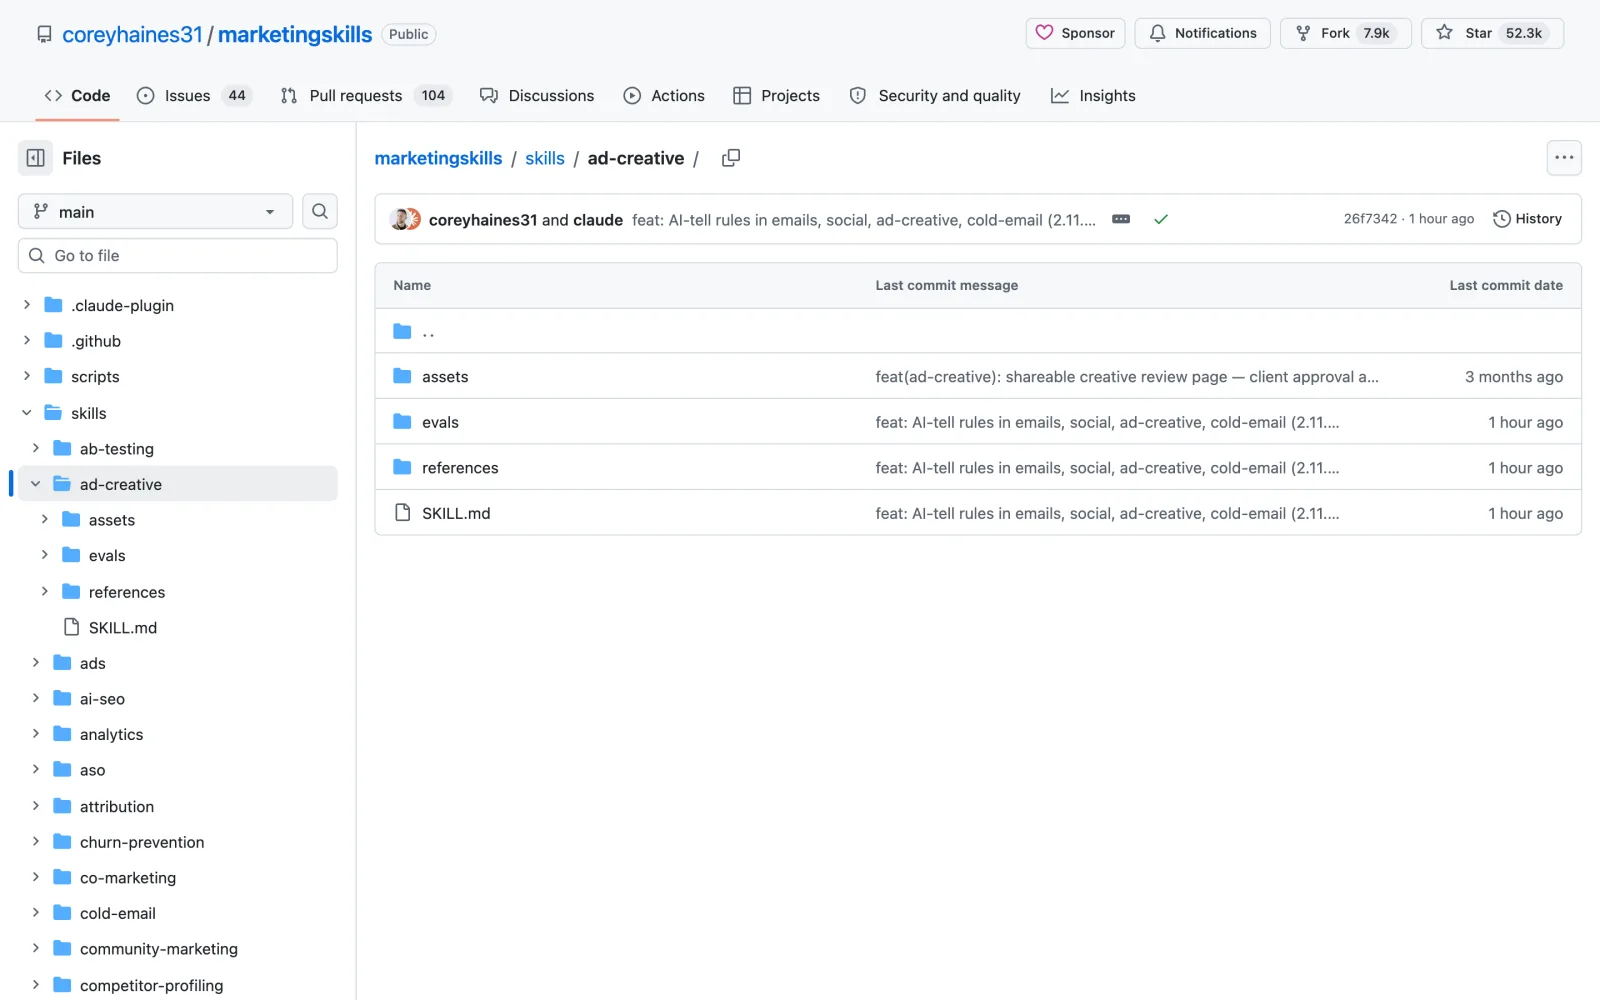
Task: Open the Insights tab
Action: point(1093,95)
